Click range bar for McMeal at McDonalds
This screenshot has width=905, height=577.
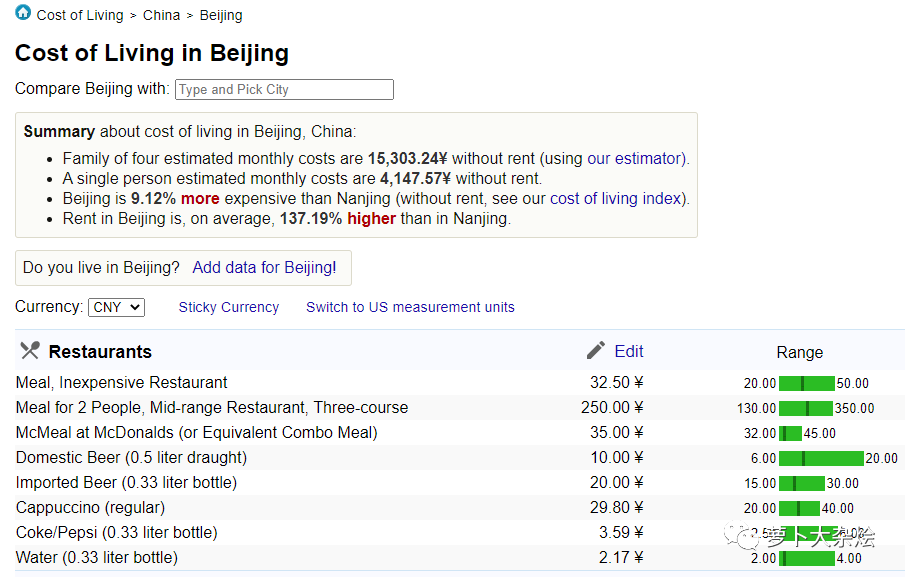click(x=790, y=433)
